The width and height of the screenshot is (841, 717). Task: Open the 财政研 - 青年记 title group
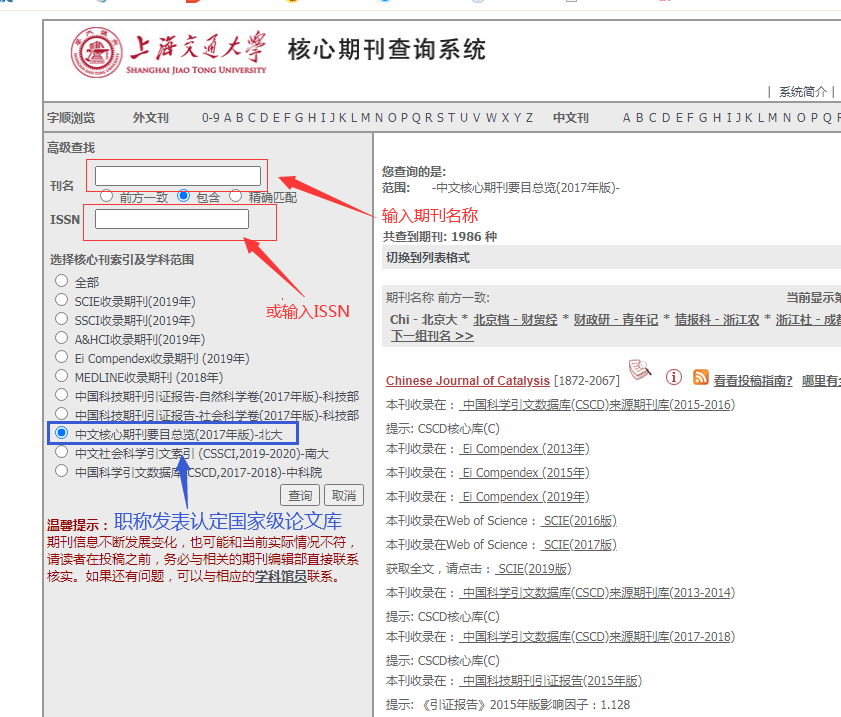pyautogui.click(x=616, y=320)
